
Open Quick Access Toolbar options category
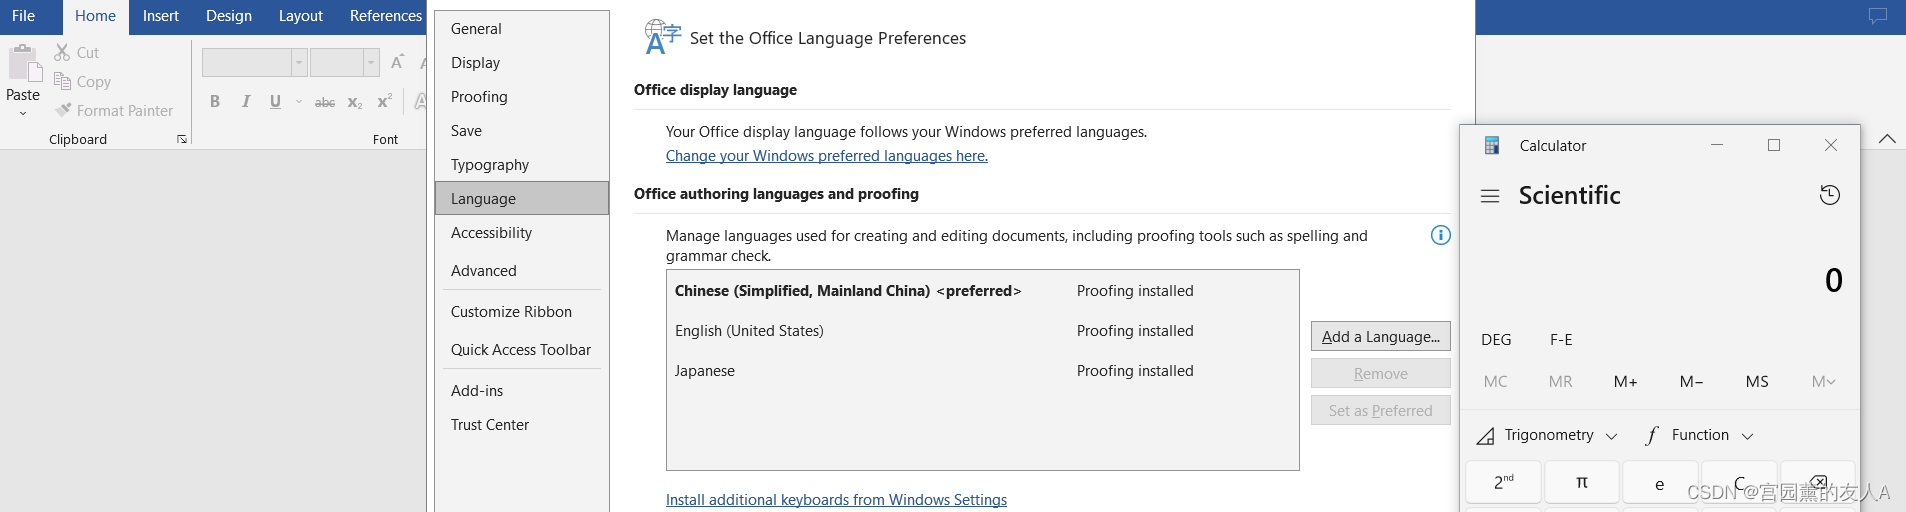coord(522,350)
